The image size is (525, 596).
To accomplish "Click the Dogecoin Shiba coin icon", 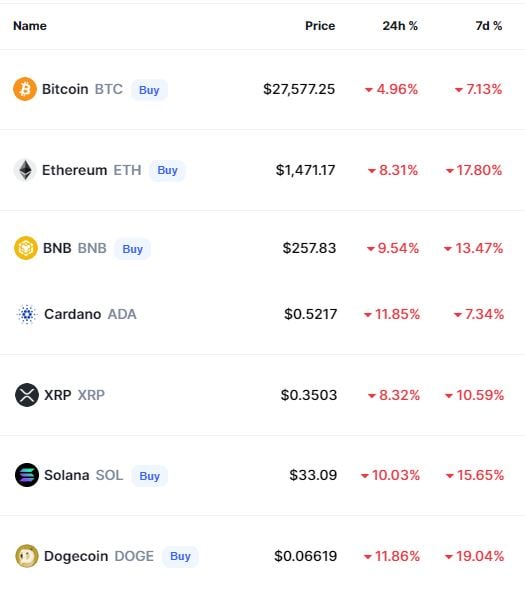I will coord(27,556).
